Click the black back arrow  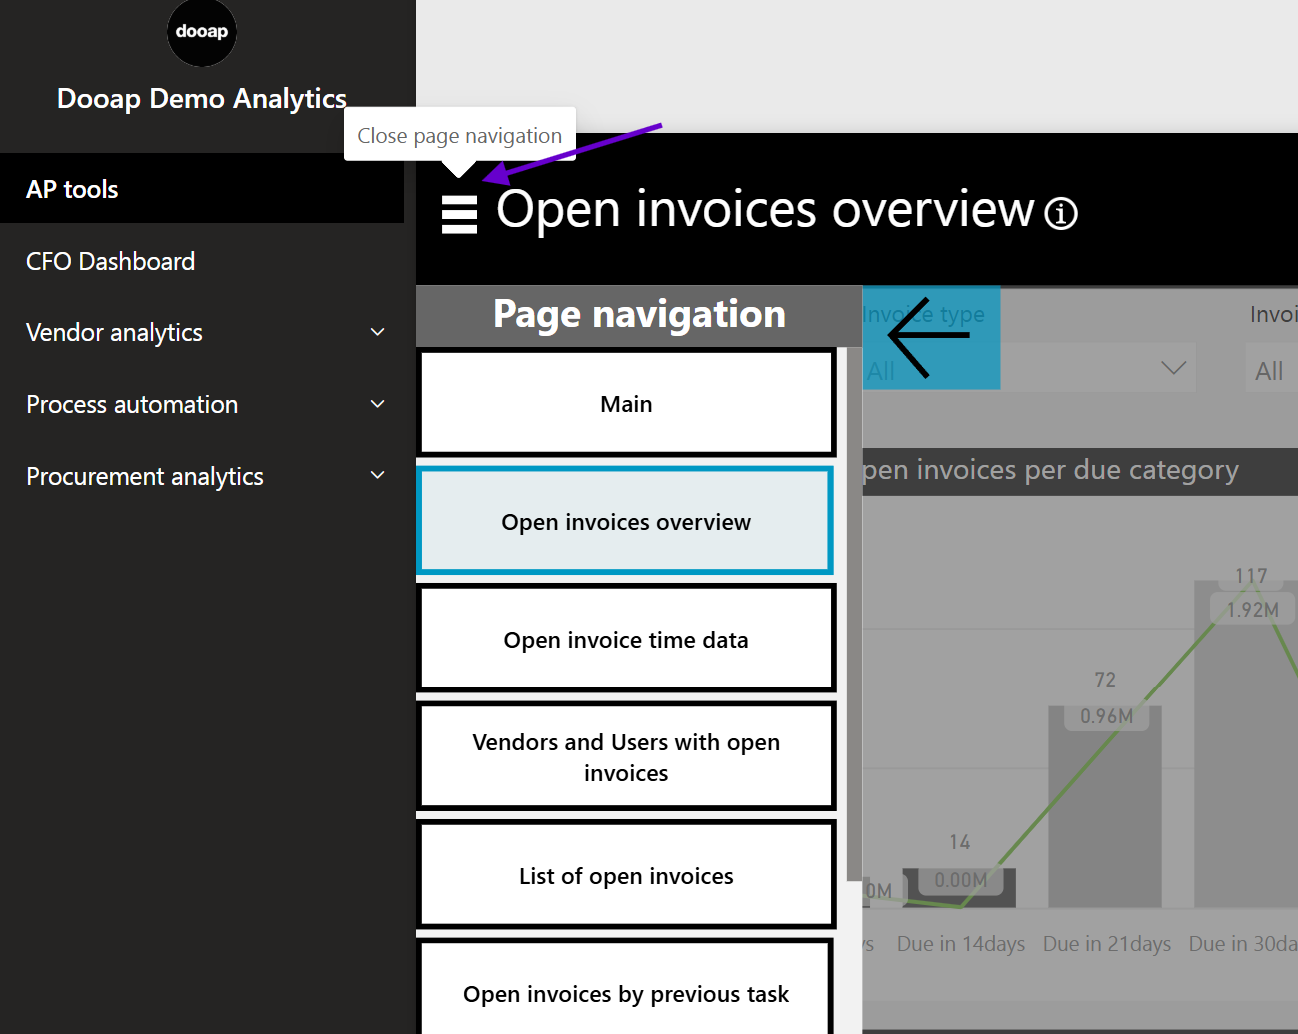pyautogui.click(x=929, y=336)
